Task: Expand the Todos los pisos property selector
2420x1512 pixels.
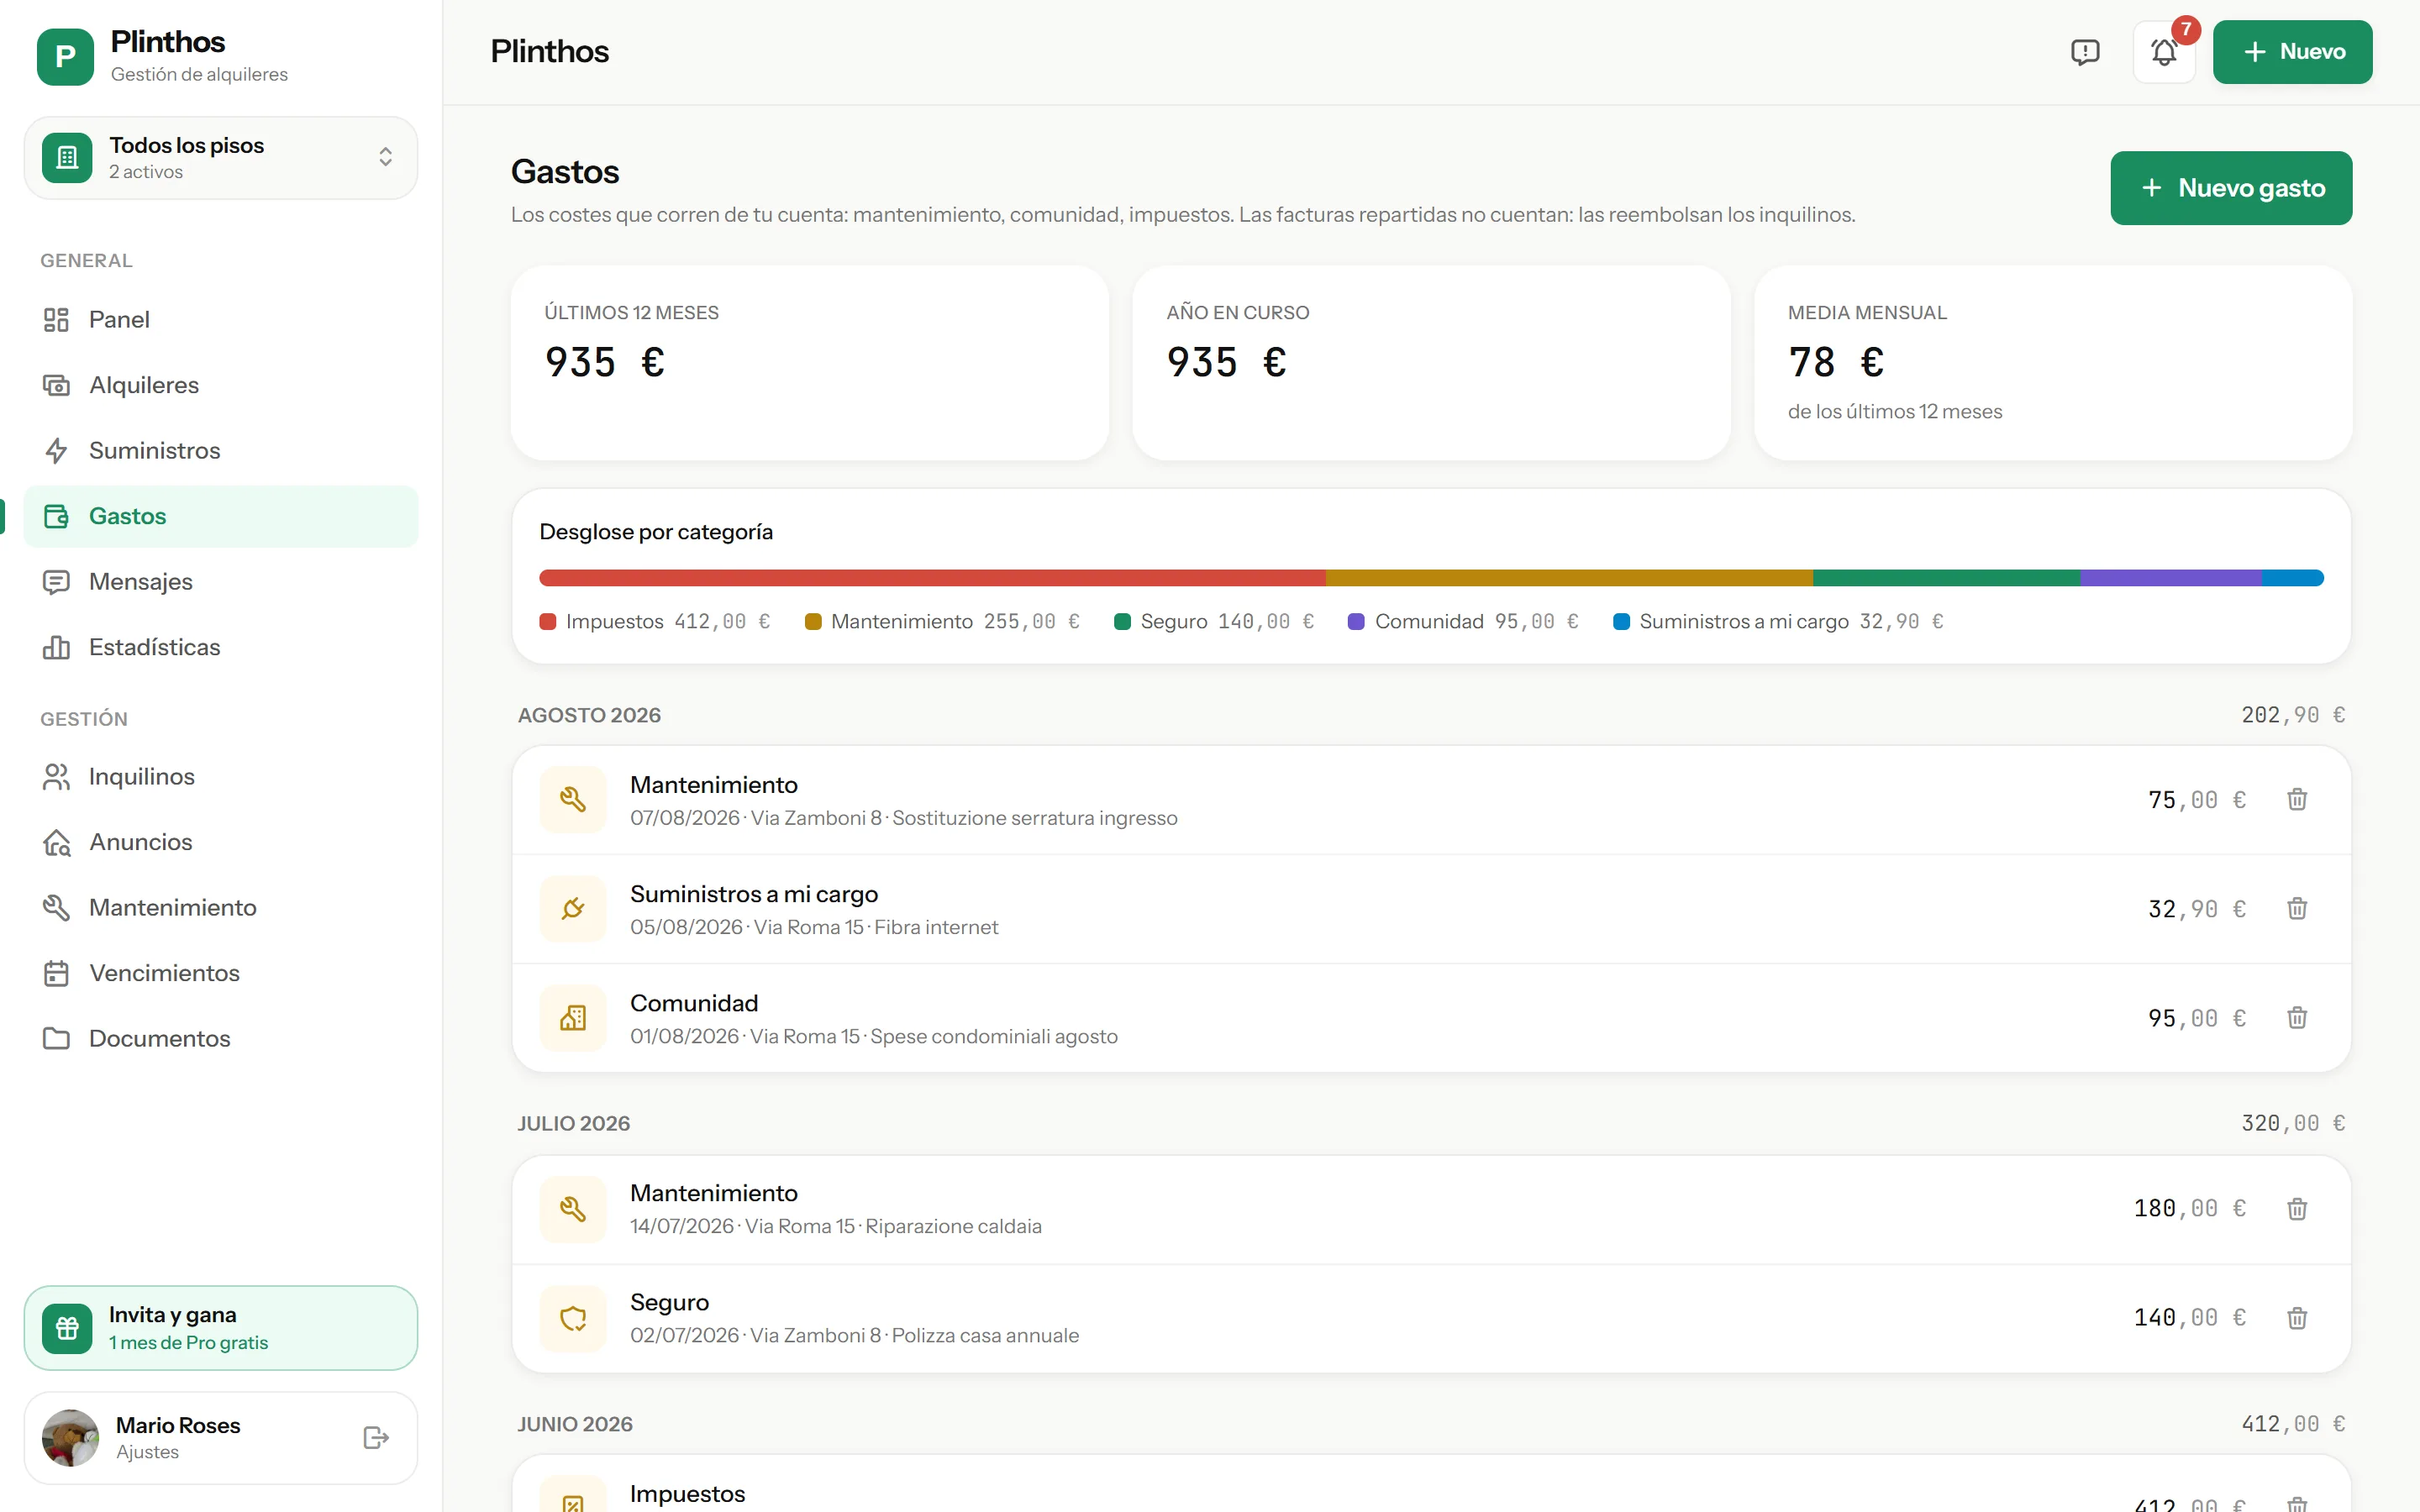Action: coord(221,158)
